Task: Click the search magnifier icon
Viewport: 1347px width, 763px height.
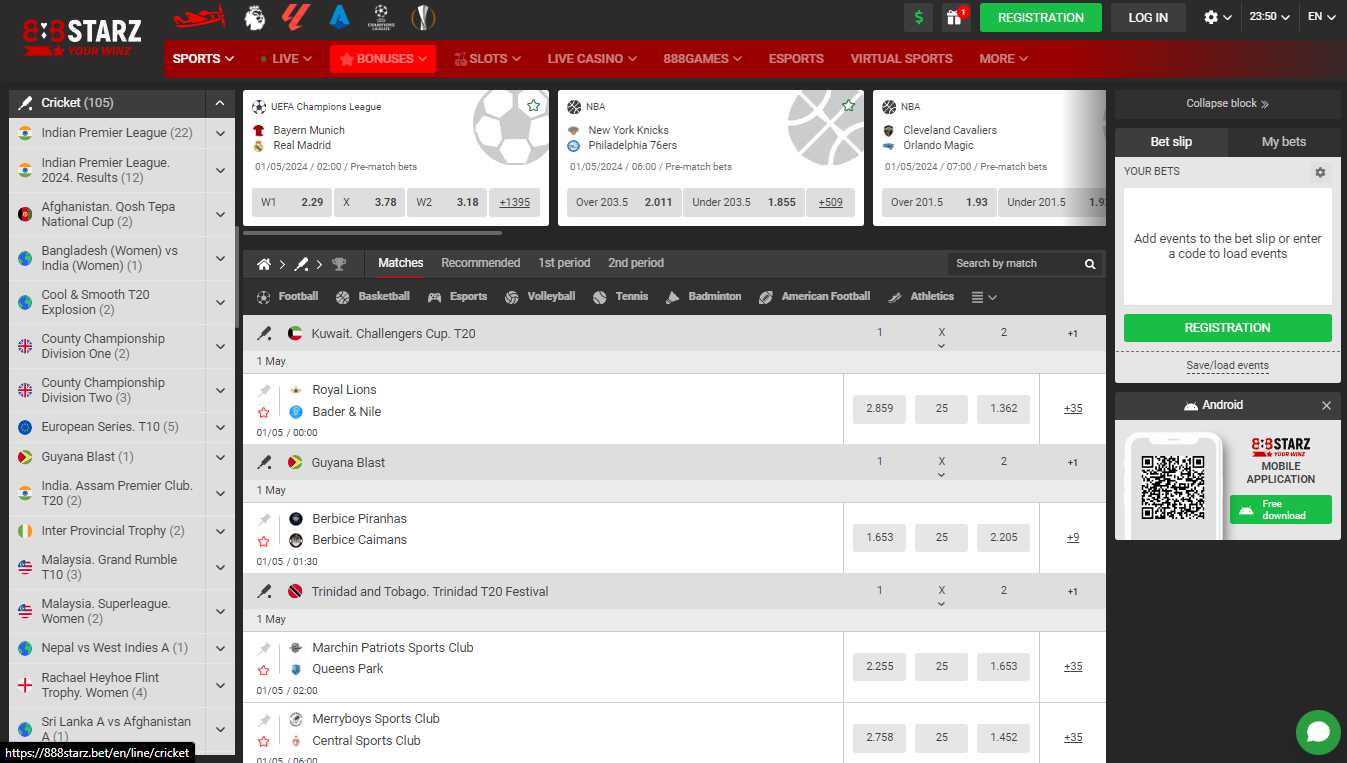Action: [1090, 264]
